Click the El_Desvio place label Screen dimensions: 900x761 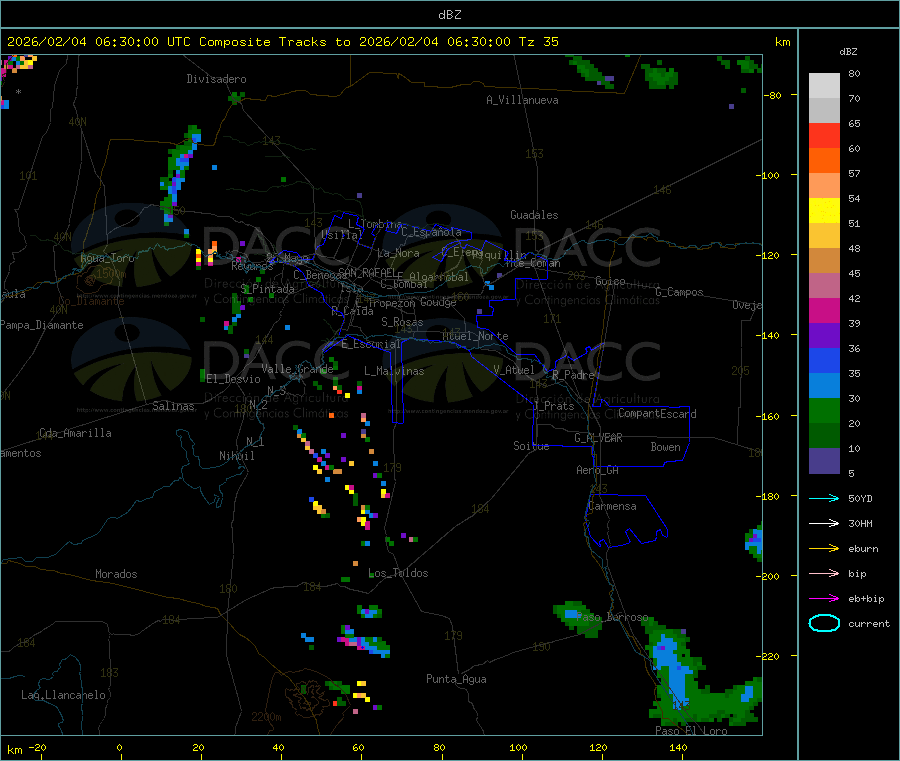(234, 379)
